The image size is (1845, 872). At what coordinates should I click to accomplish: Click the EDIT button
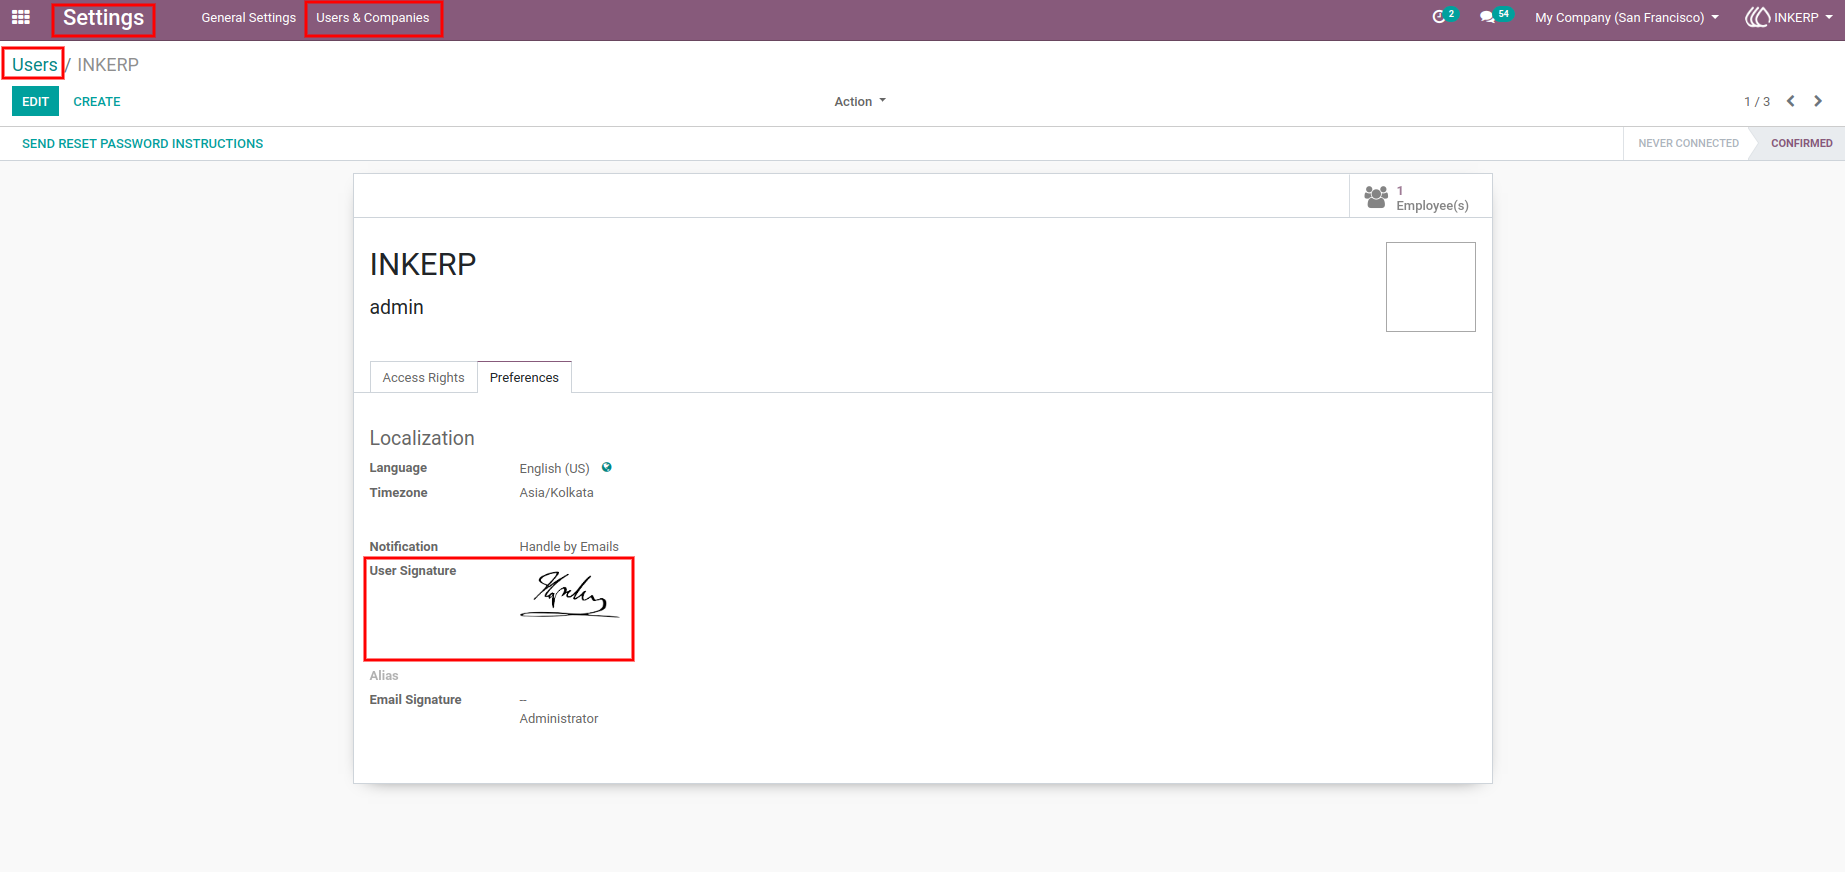35,101
